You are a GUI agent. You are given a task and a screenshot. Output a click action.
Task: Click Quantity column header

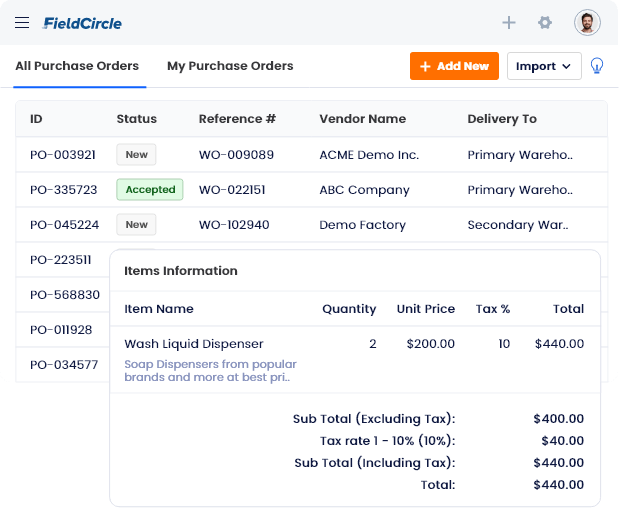point(349,309)
